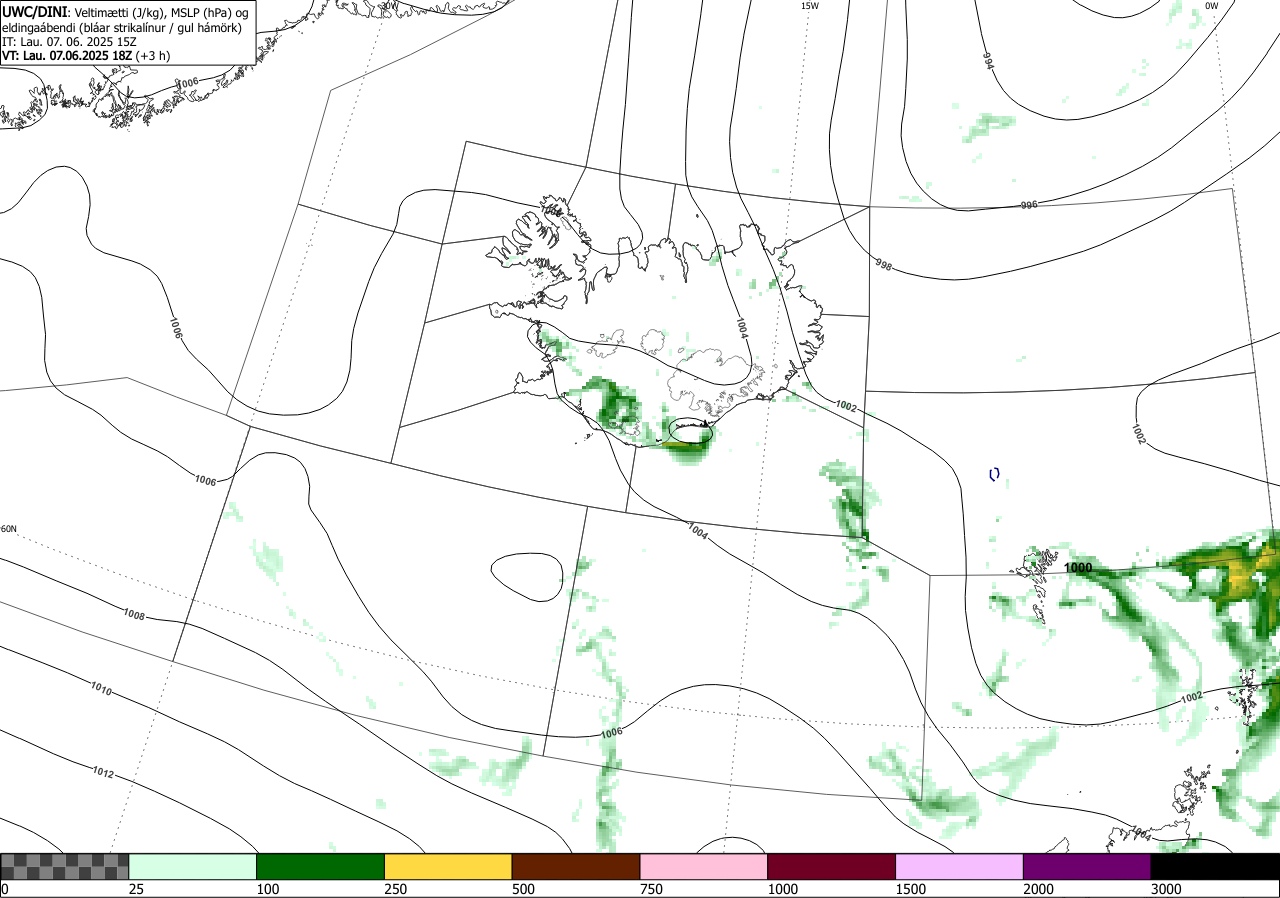Click the '996' isobar label
The width and height of the screenshot is (1280, 898).
[x=1029, y=204]
